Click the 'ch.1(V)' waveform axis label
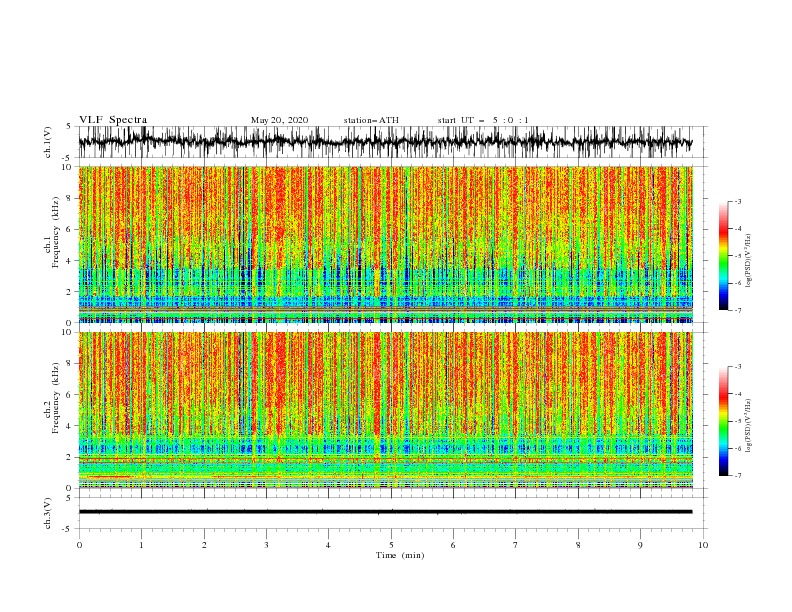This screenshot has width=792, height=612. (48, 142)
